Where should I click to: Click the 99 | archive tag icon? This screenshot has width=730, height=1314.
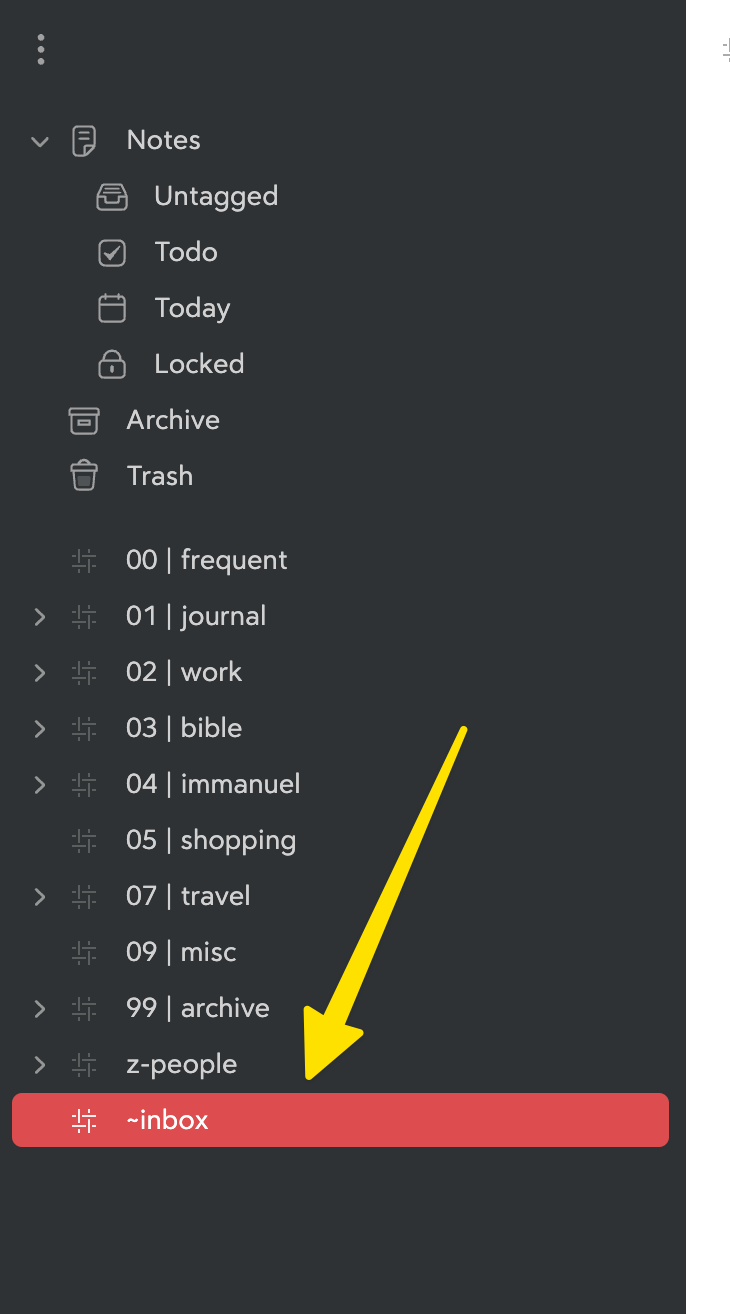(x=84, y=1008)
